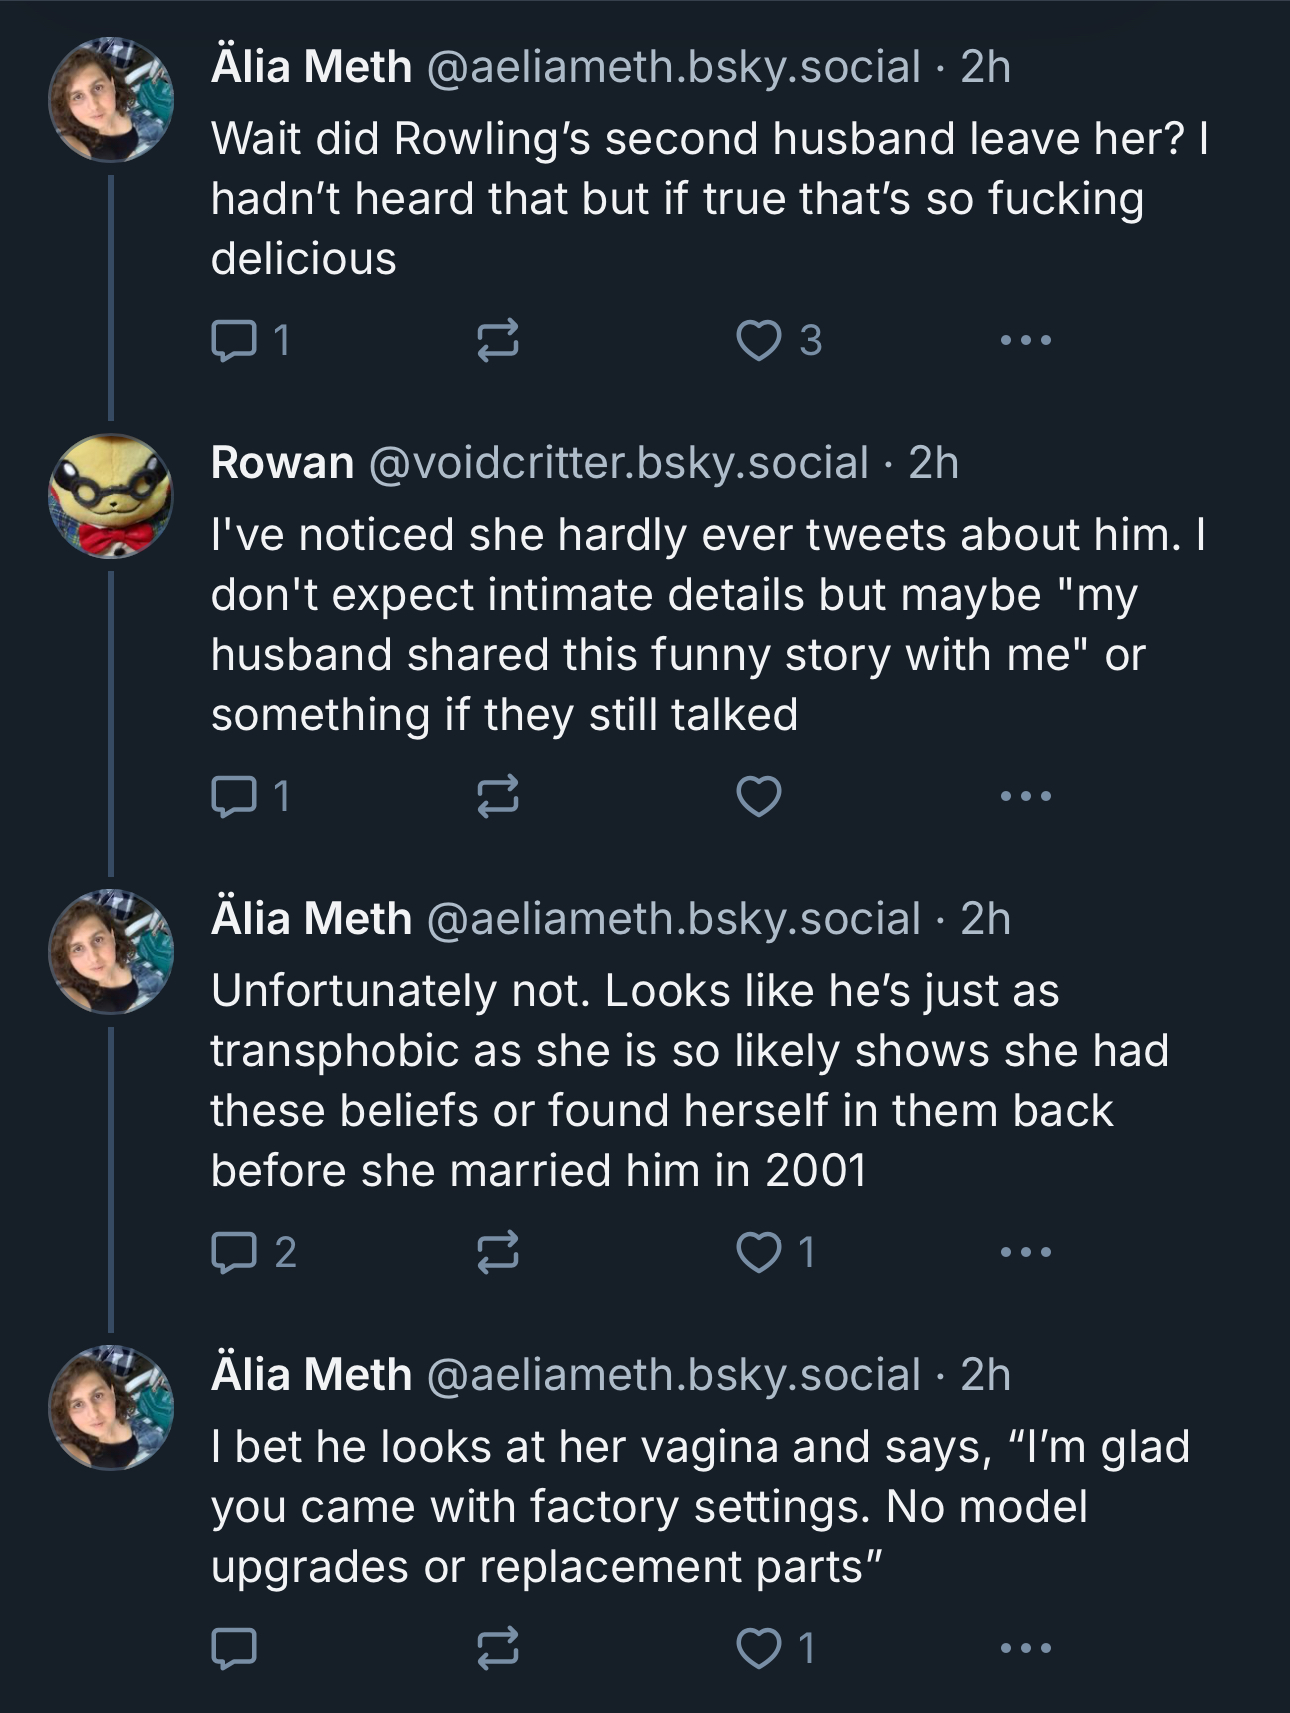
Task: Repost Rowan's post about tweets
Action: tap(497, 797)
